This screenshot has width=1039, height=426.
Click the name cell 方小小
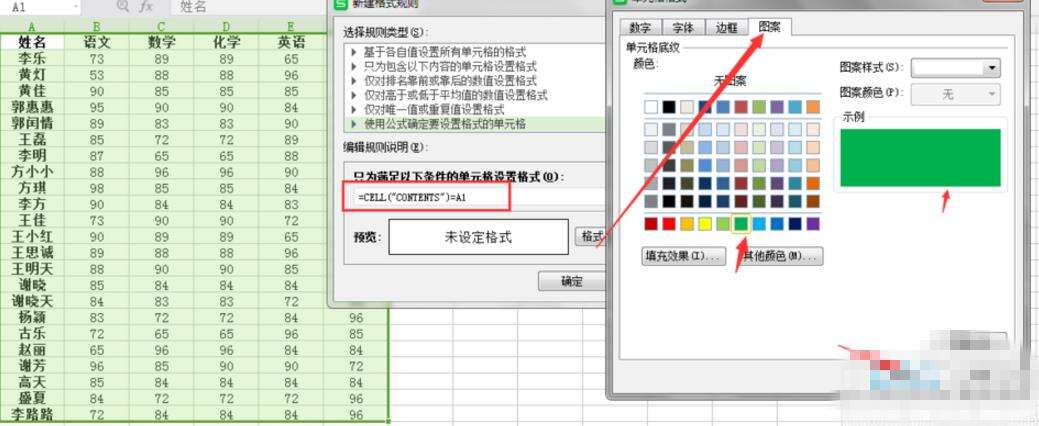tap(32, 172)
